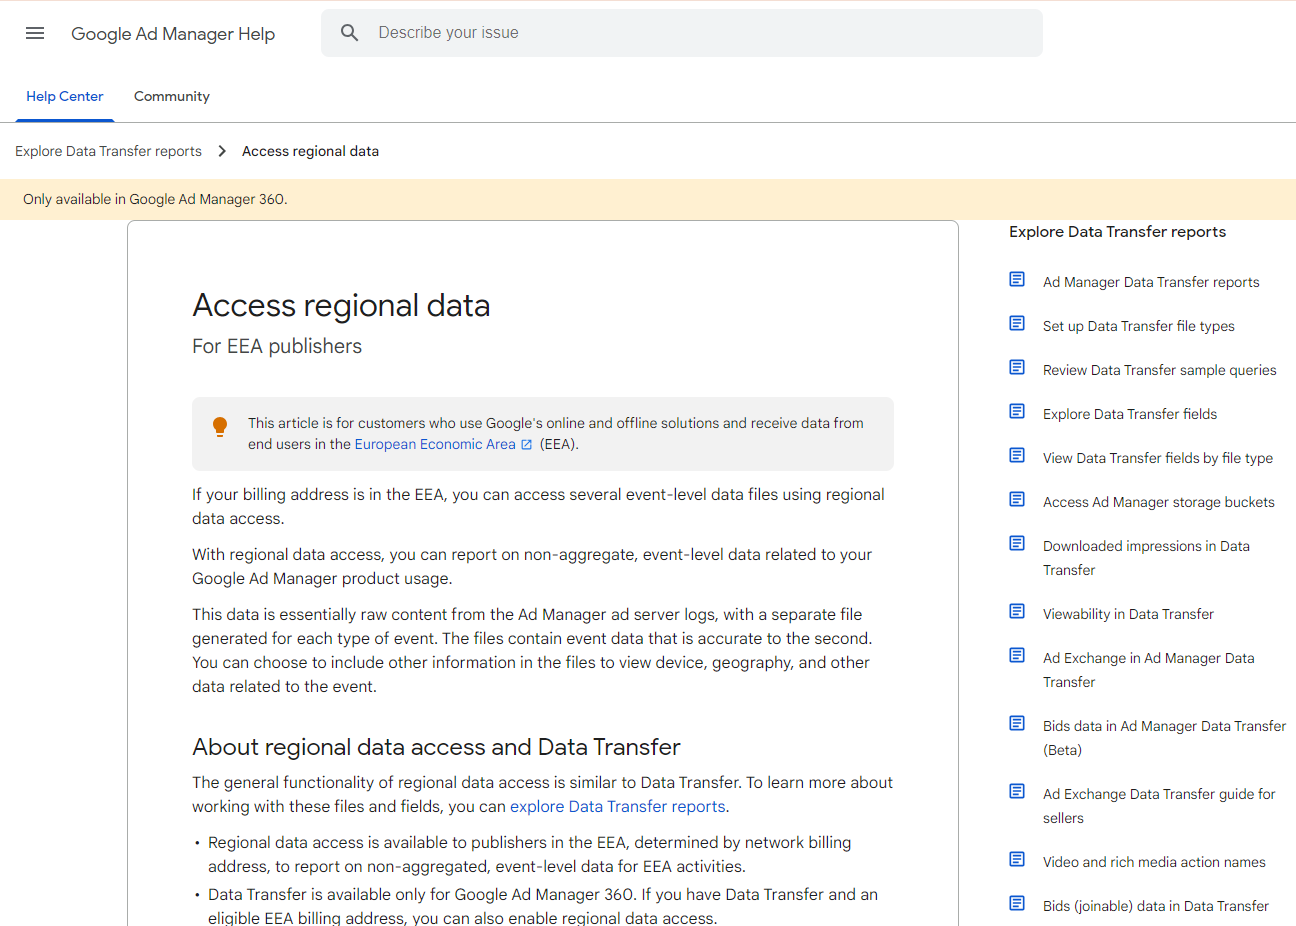The height and width of the screenshot is (926, 1296).
Task: Open Ad Exchange Data Transfer guide for sellers
Action: tap(1160, 806)
